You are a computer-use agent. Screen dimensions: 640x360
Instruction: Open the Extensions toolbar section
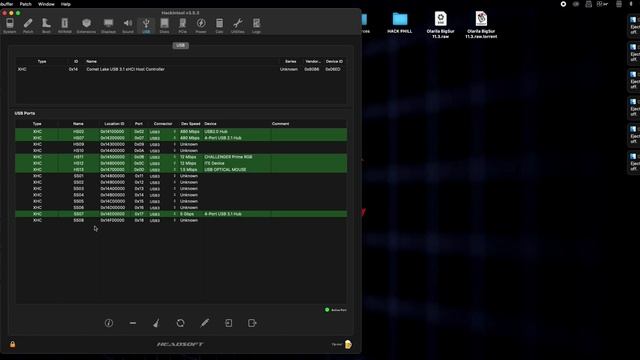(x=86, y=26)
